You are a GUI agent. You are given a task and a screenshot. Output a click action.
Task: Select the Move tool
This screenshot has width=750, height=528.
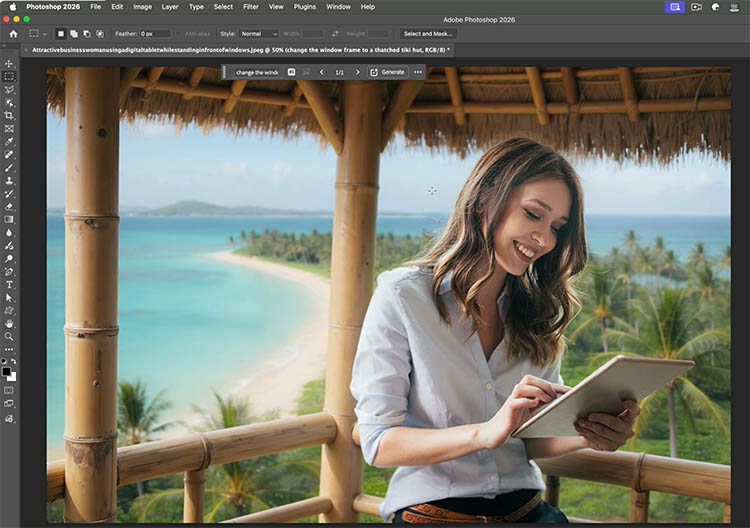9,63
